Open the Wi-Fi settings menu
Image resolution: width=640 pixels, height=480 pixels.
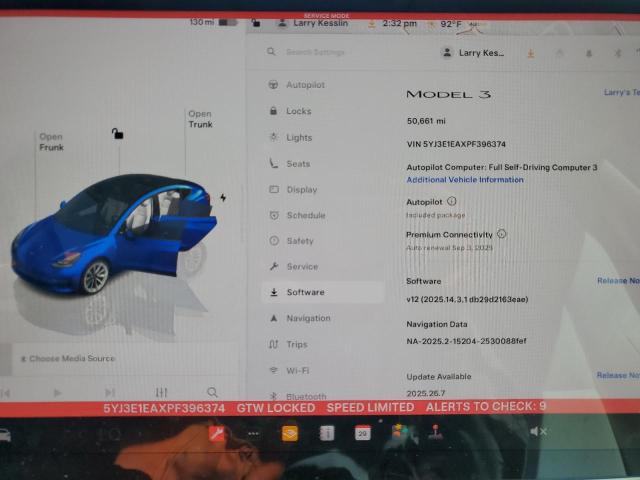coord(289,371)
